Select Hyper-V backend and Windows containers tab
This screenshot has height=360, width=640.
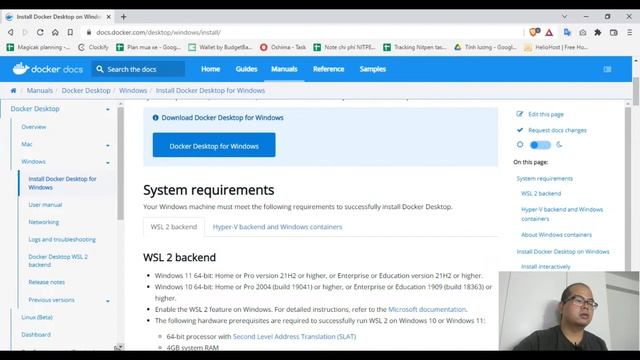278,227
